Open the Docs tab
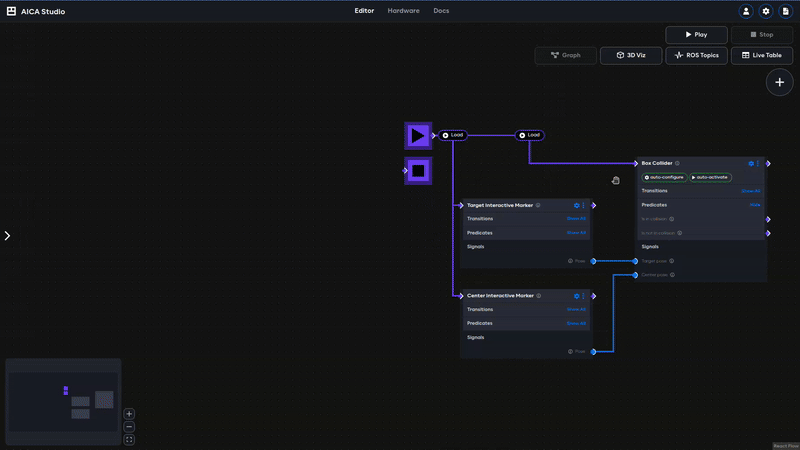Screen dimensions: 800x450 point(441,11)
